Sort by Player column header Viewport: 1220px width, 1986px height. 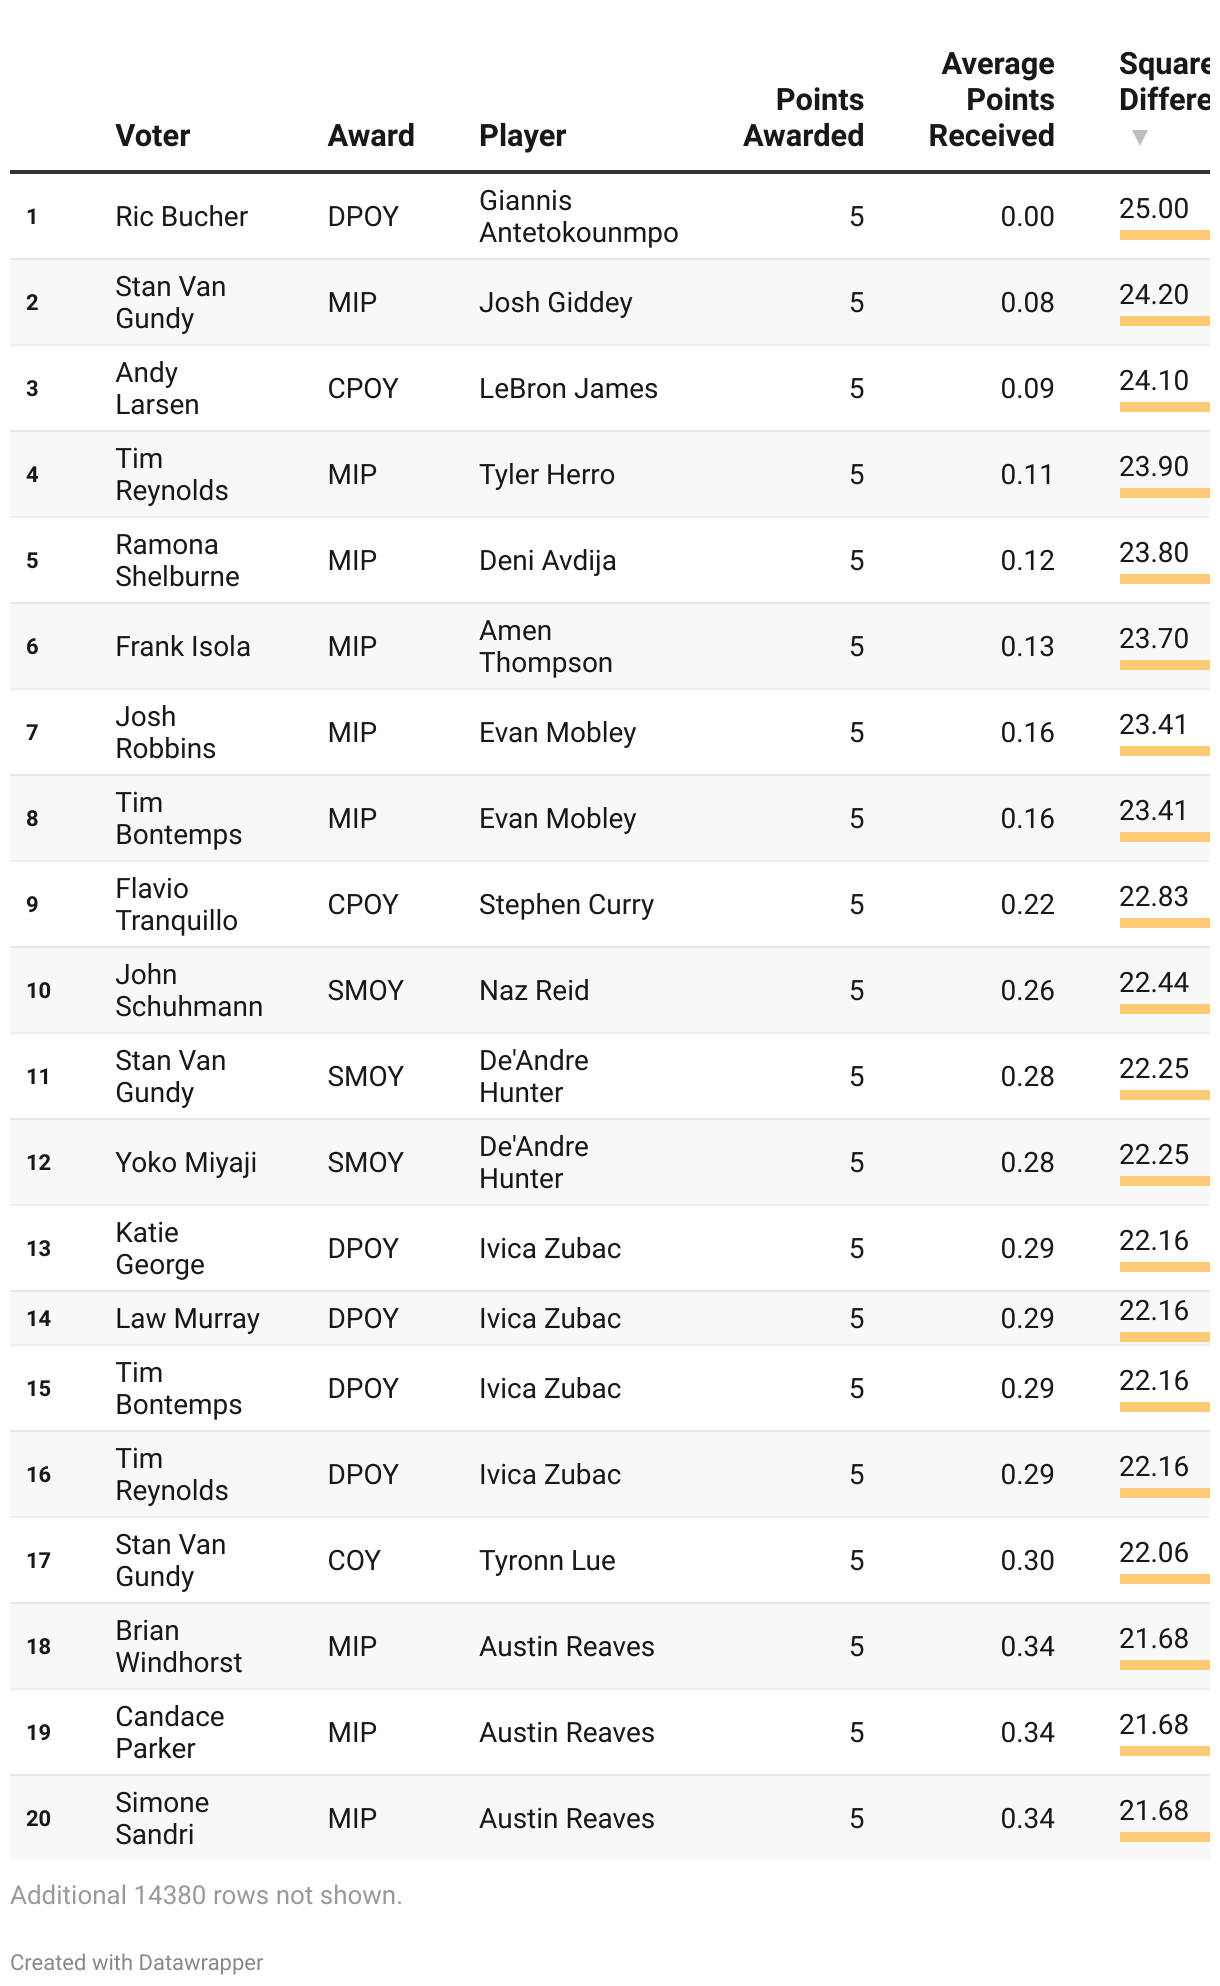pyautogui.click(x=522, y=135)
